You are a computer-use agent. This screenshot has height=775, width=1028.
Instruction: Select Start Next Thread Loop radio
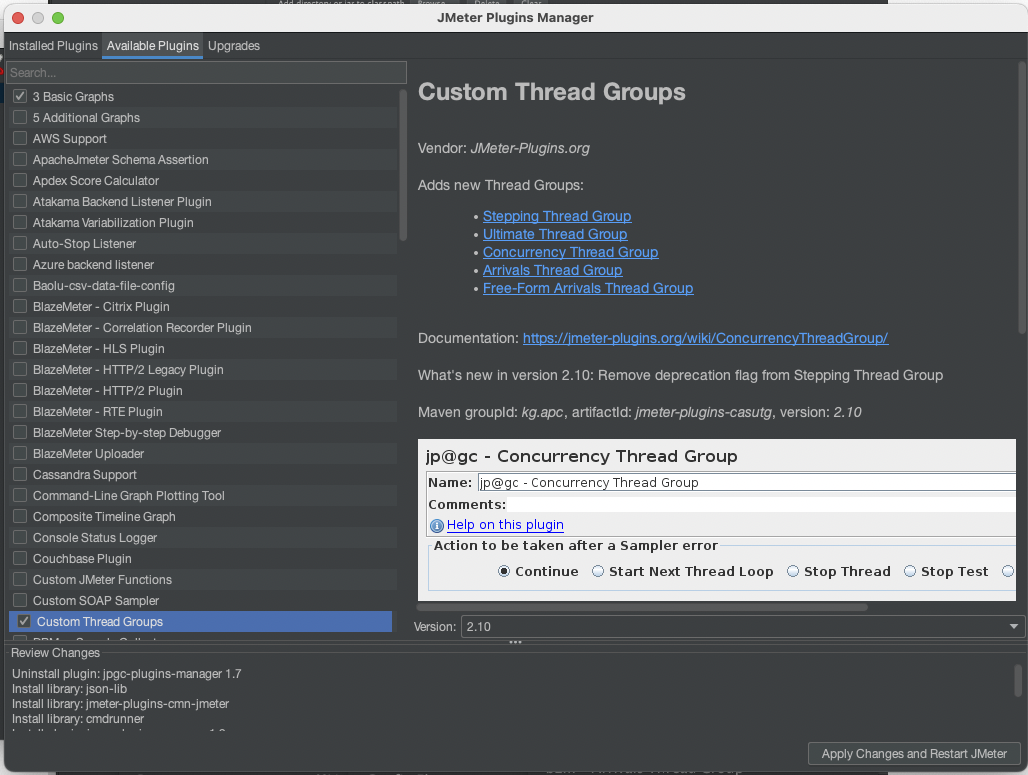(598, 571)
